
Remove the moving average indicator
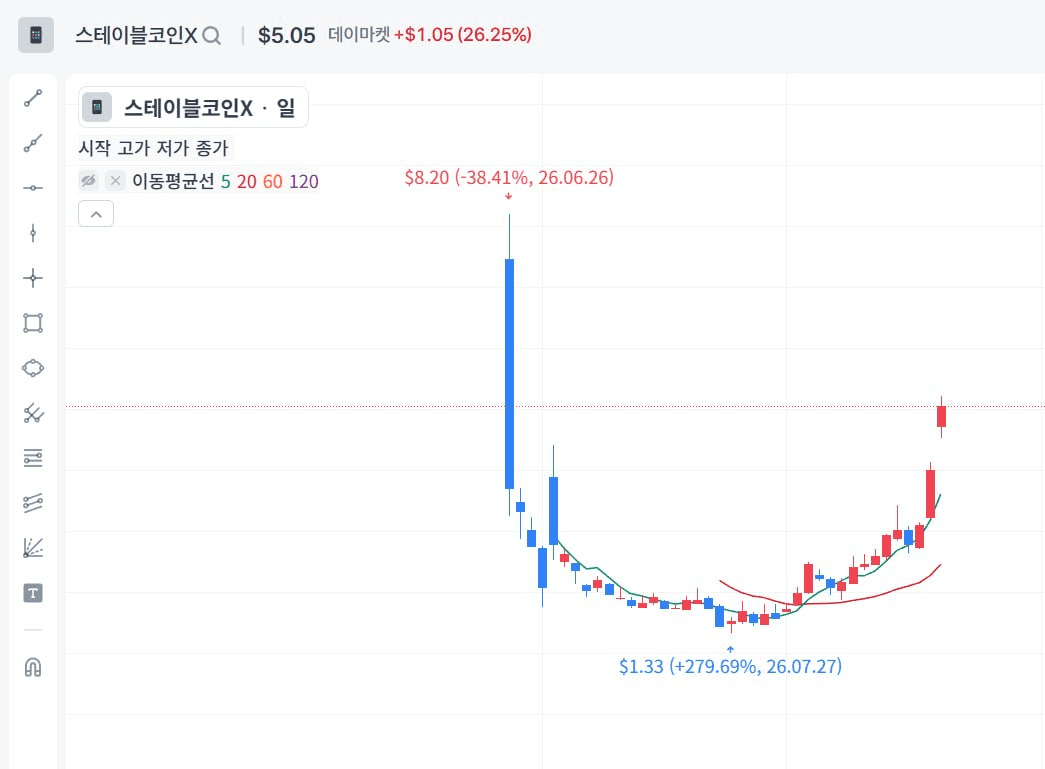click(x=115, y=181)
